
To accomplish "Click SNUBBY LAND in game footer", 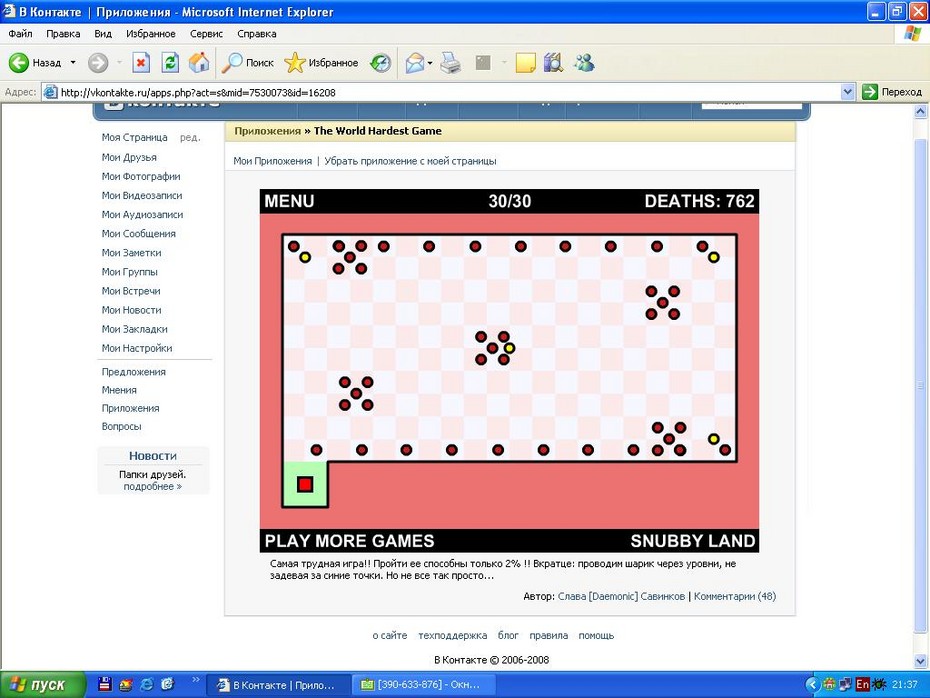I will click(693, 541).
